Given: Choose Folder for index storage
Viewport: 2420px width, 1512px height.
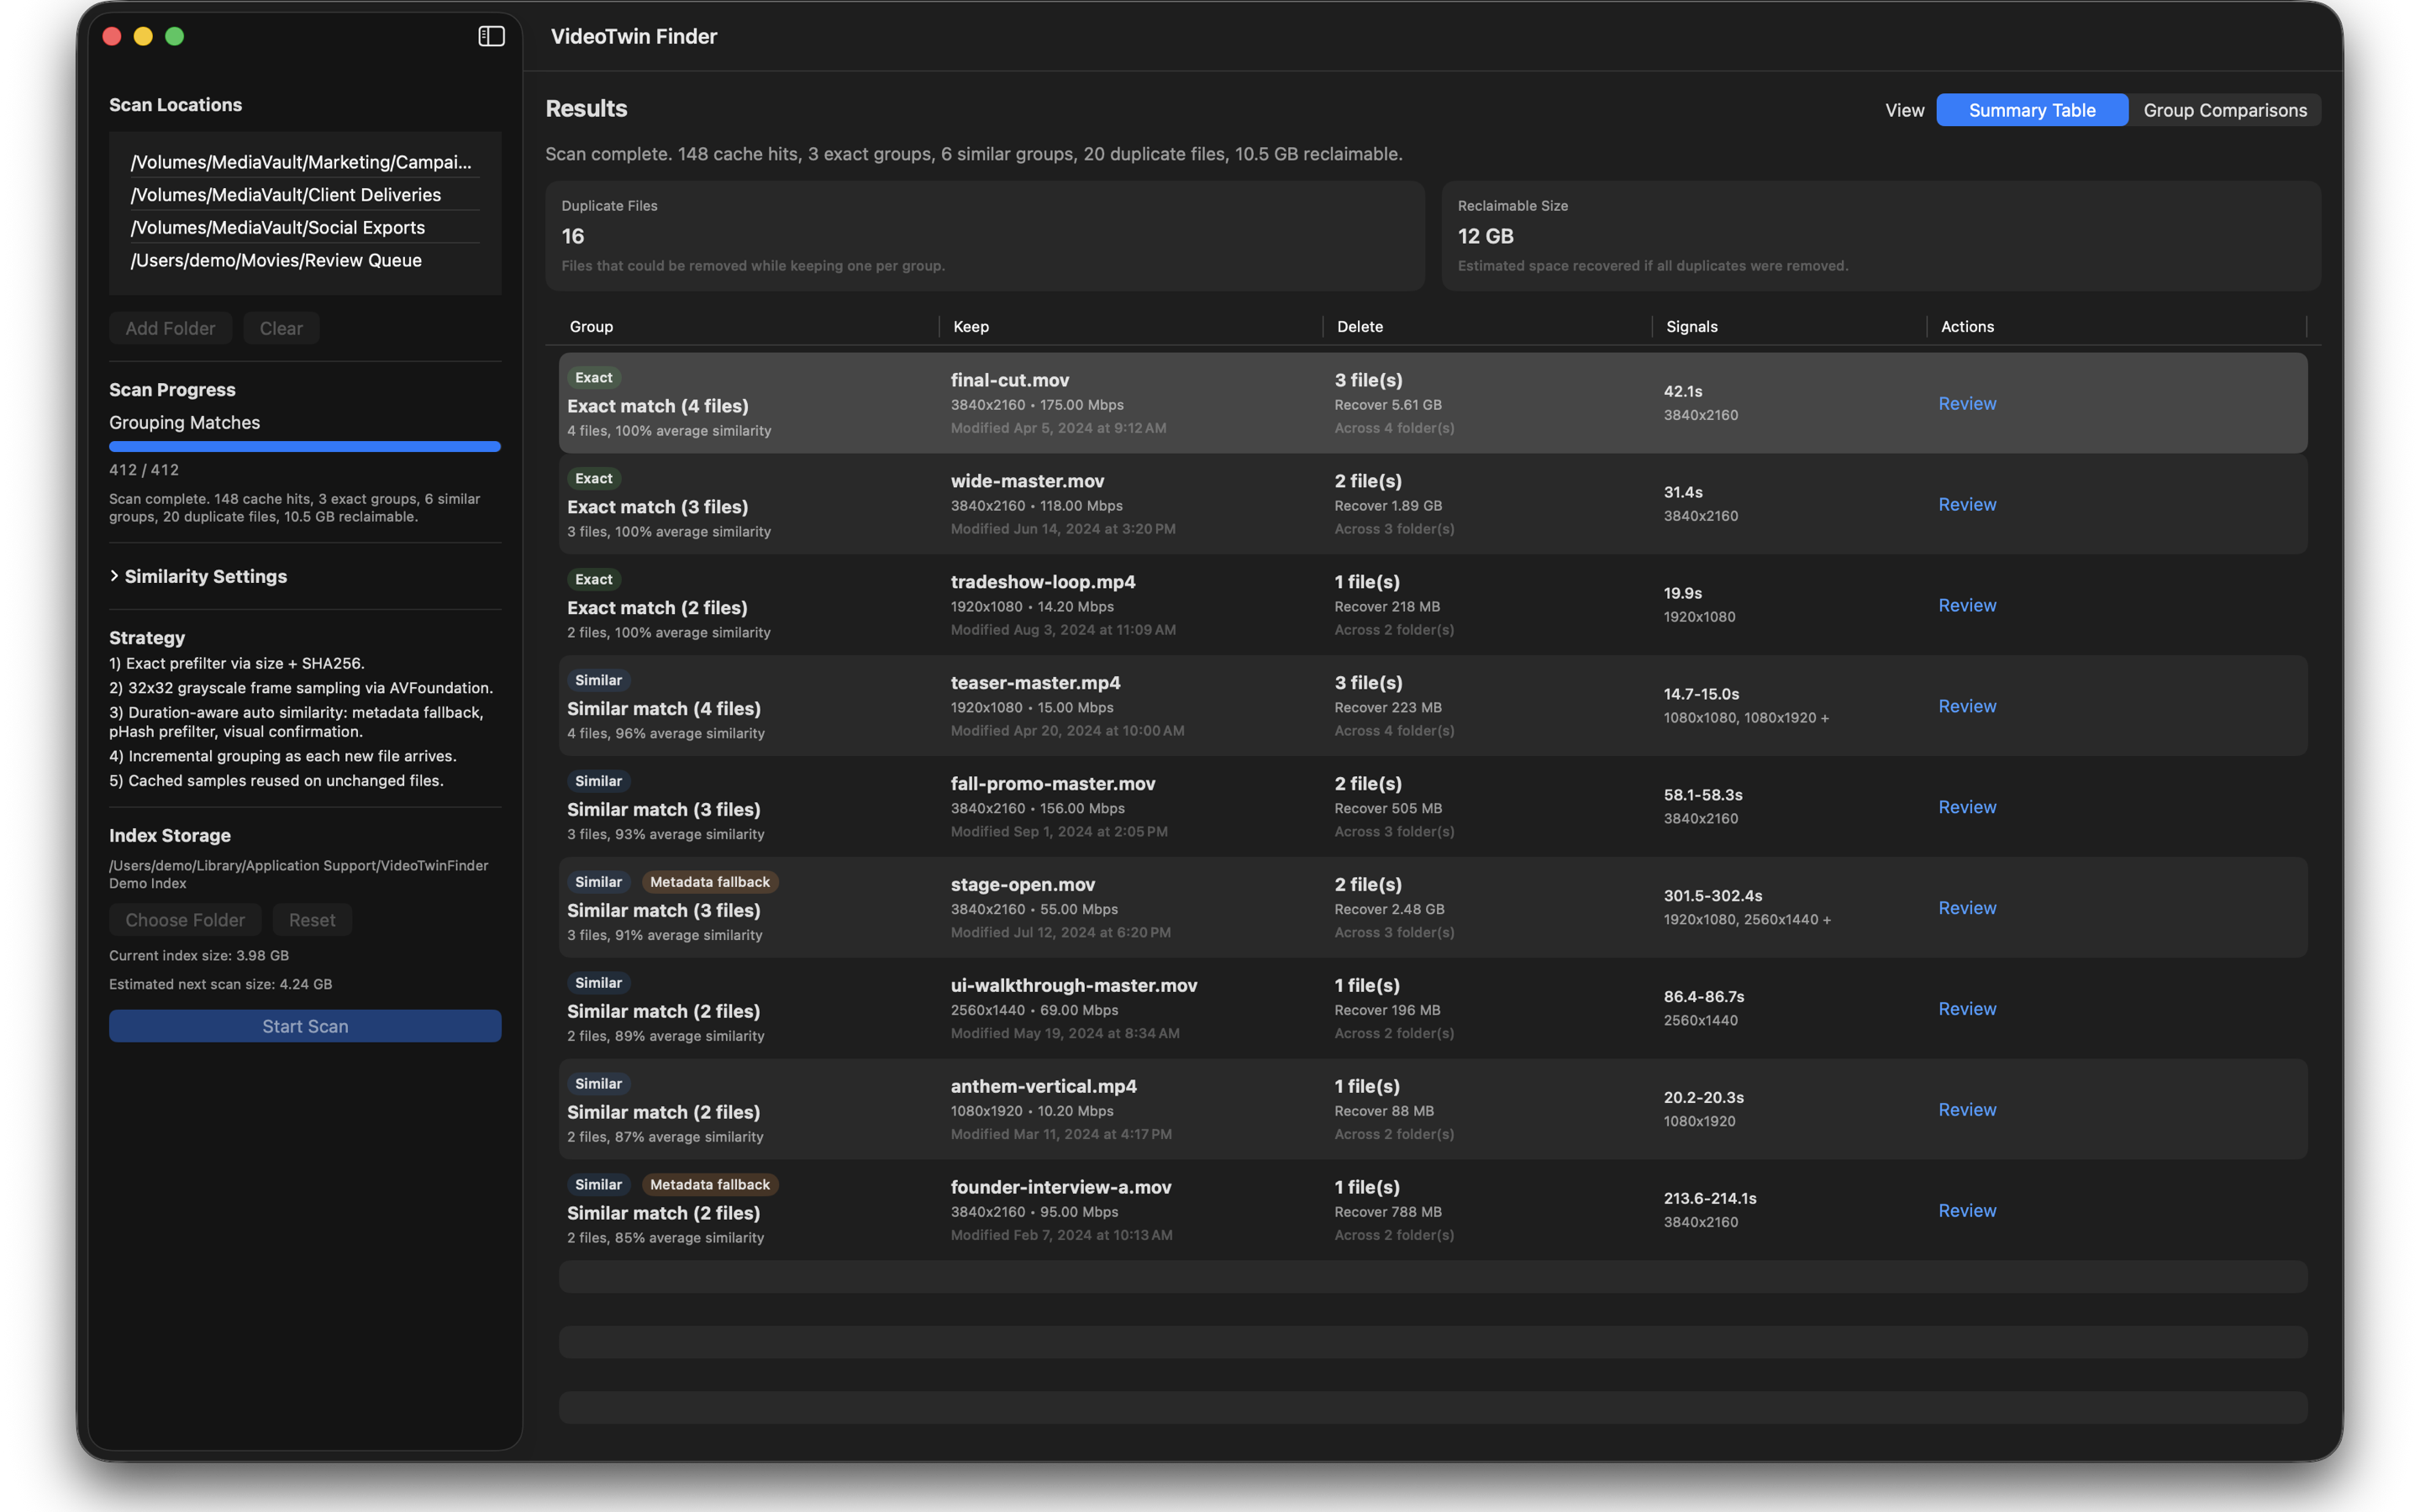Looking at the screenshot, I should click(184, 919).
